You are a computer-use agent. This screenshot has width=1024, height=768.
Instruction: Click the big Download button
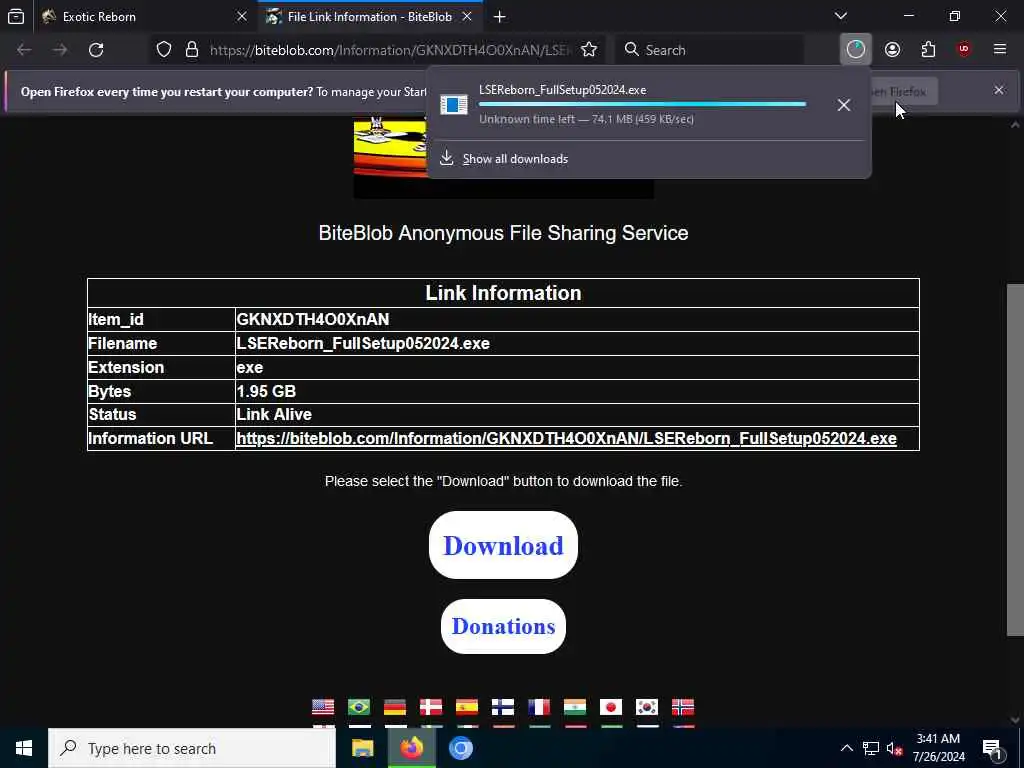pos(504,545)
